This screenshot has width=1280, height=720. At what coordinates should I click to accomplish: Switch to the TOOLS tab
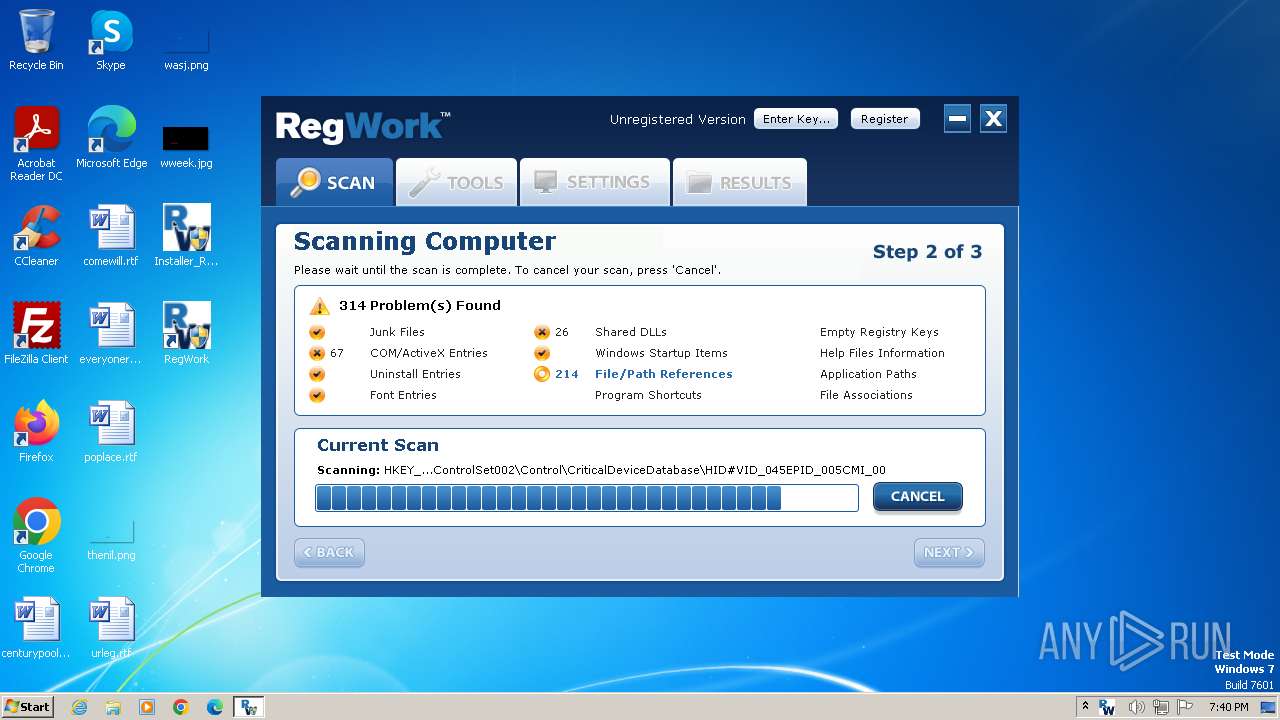tap(456, 182)
